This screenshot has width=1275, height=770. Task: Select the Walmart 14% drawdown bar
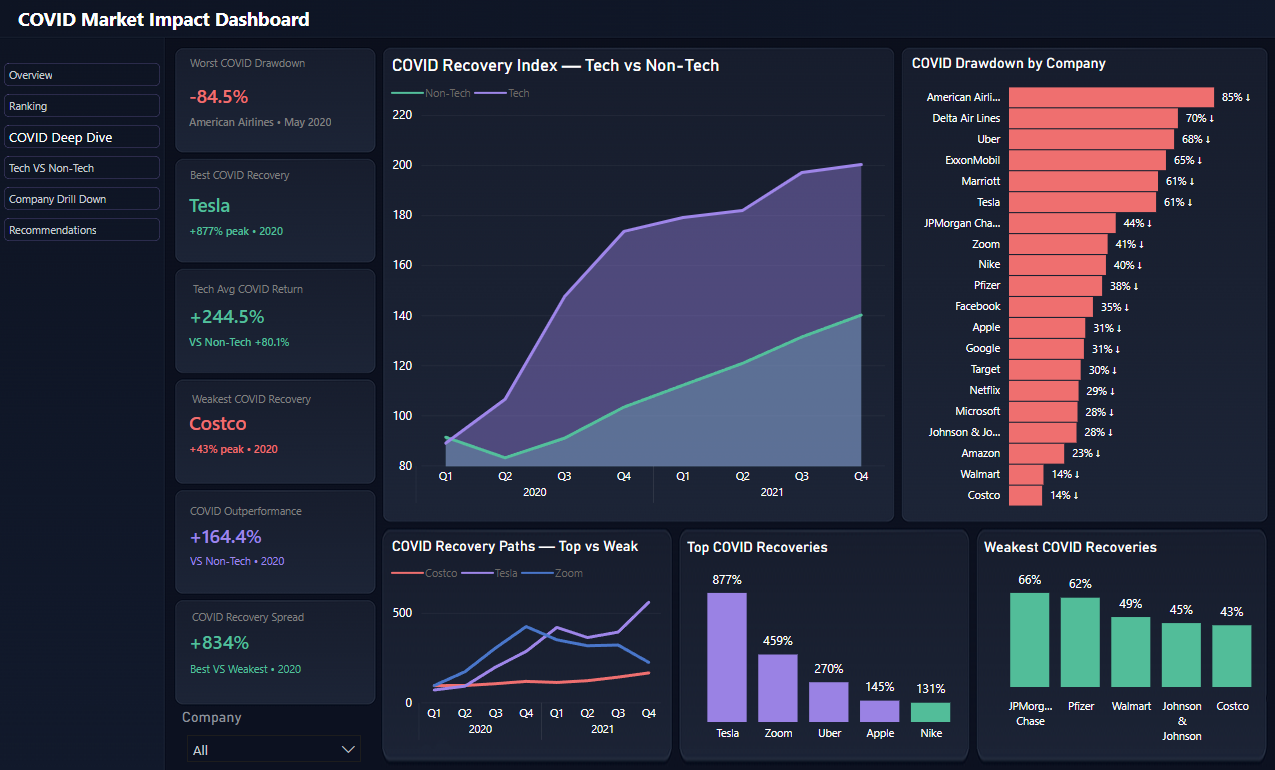[x=1026, y=475]
